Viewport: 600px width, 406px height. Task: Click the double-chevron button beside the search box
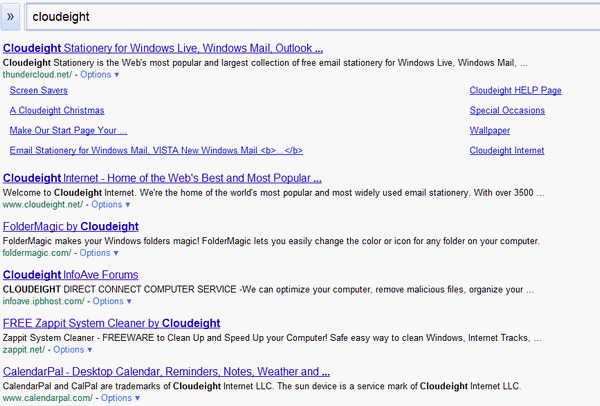[x=10, y=17]
